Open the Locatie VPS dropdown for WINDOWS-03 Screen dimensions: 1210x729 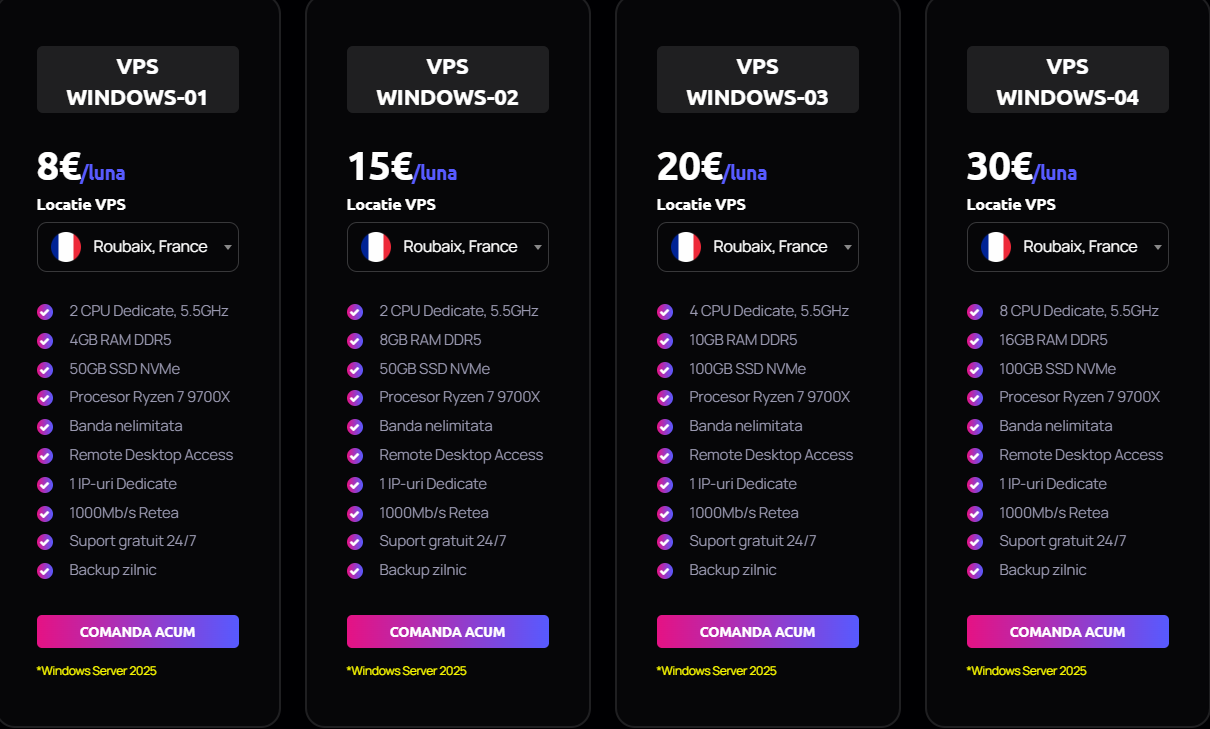758,247
